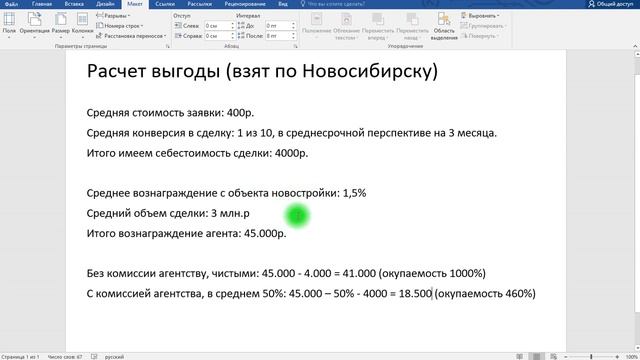Click the Общий доступ share button

tap(611, 4)
